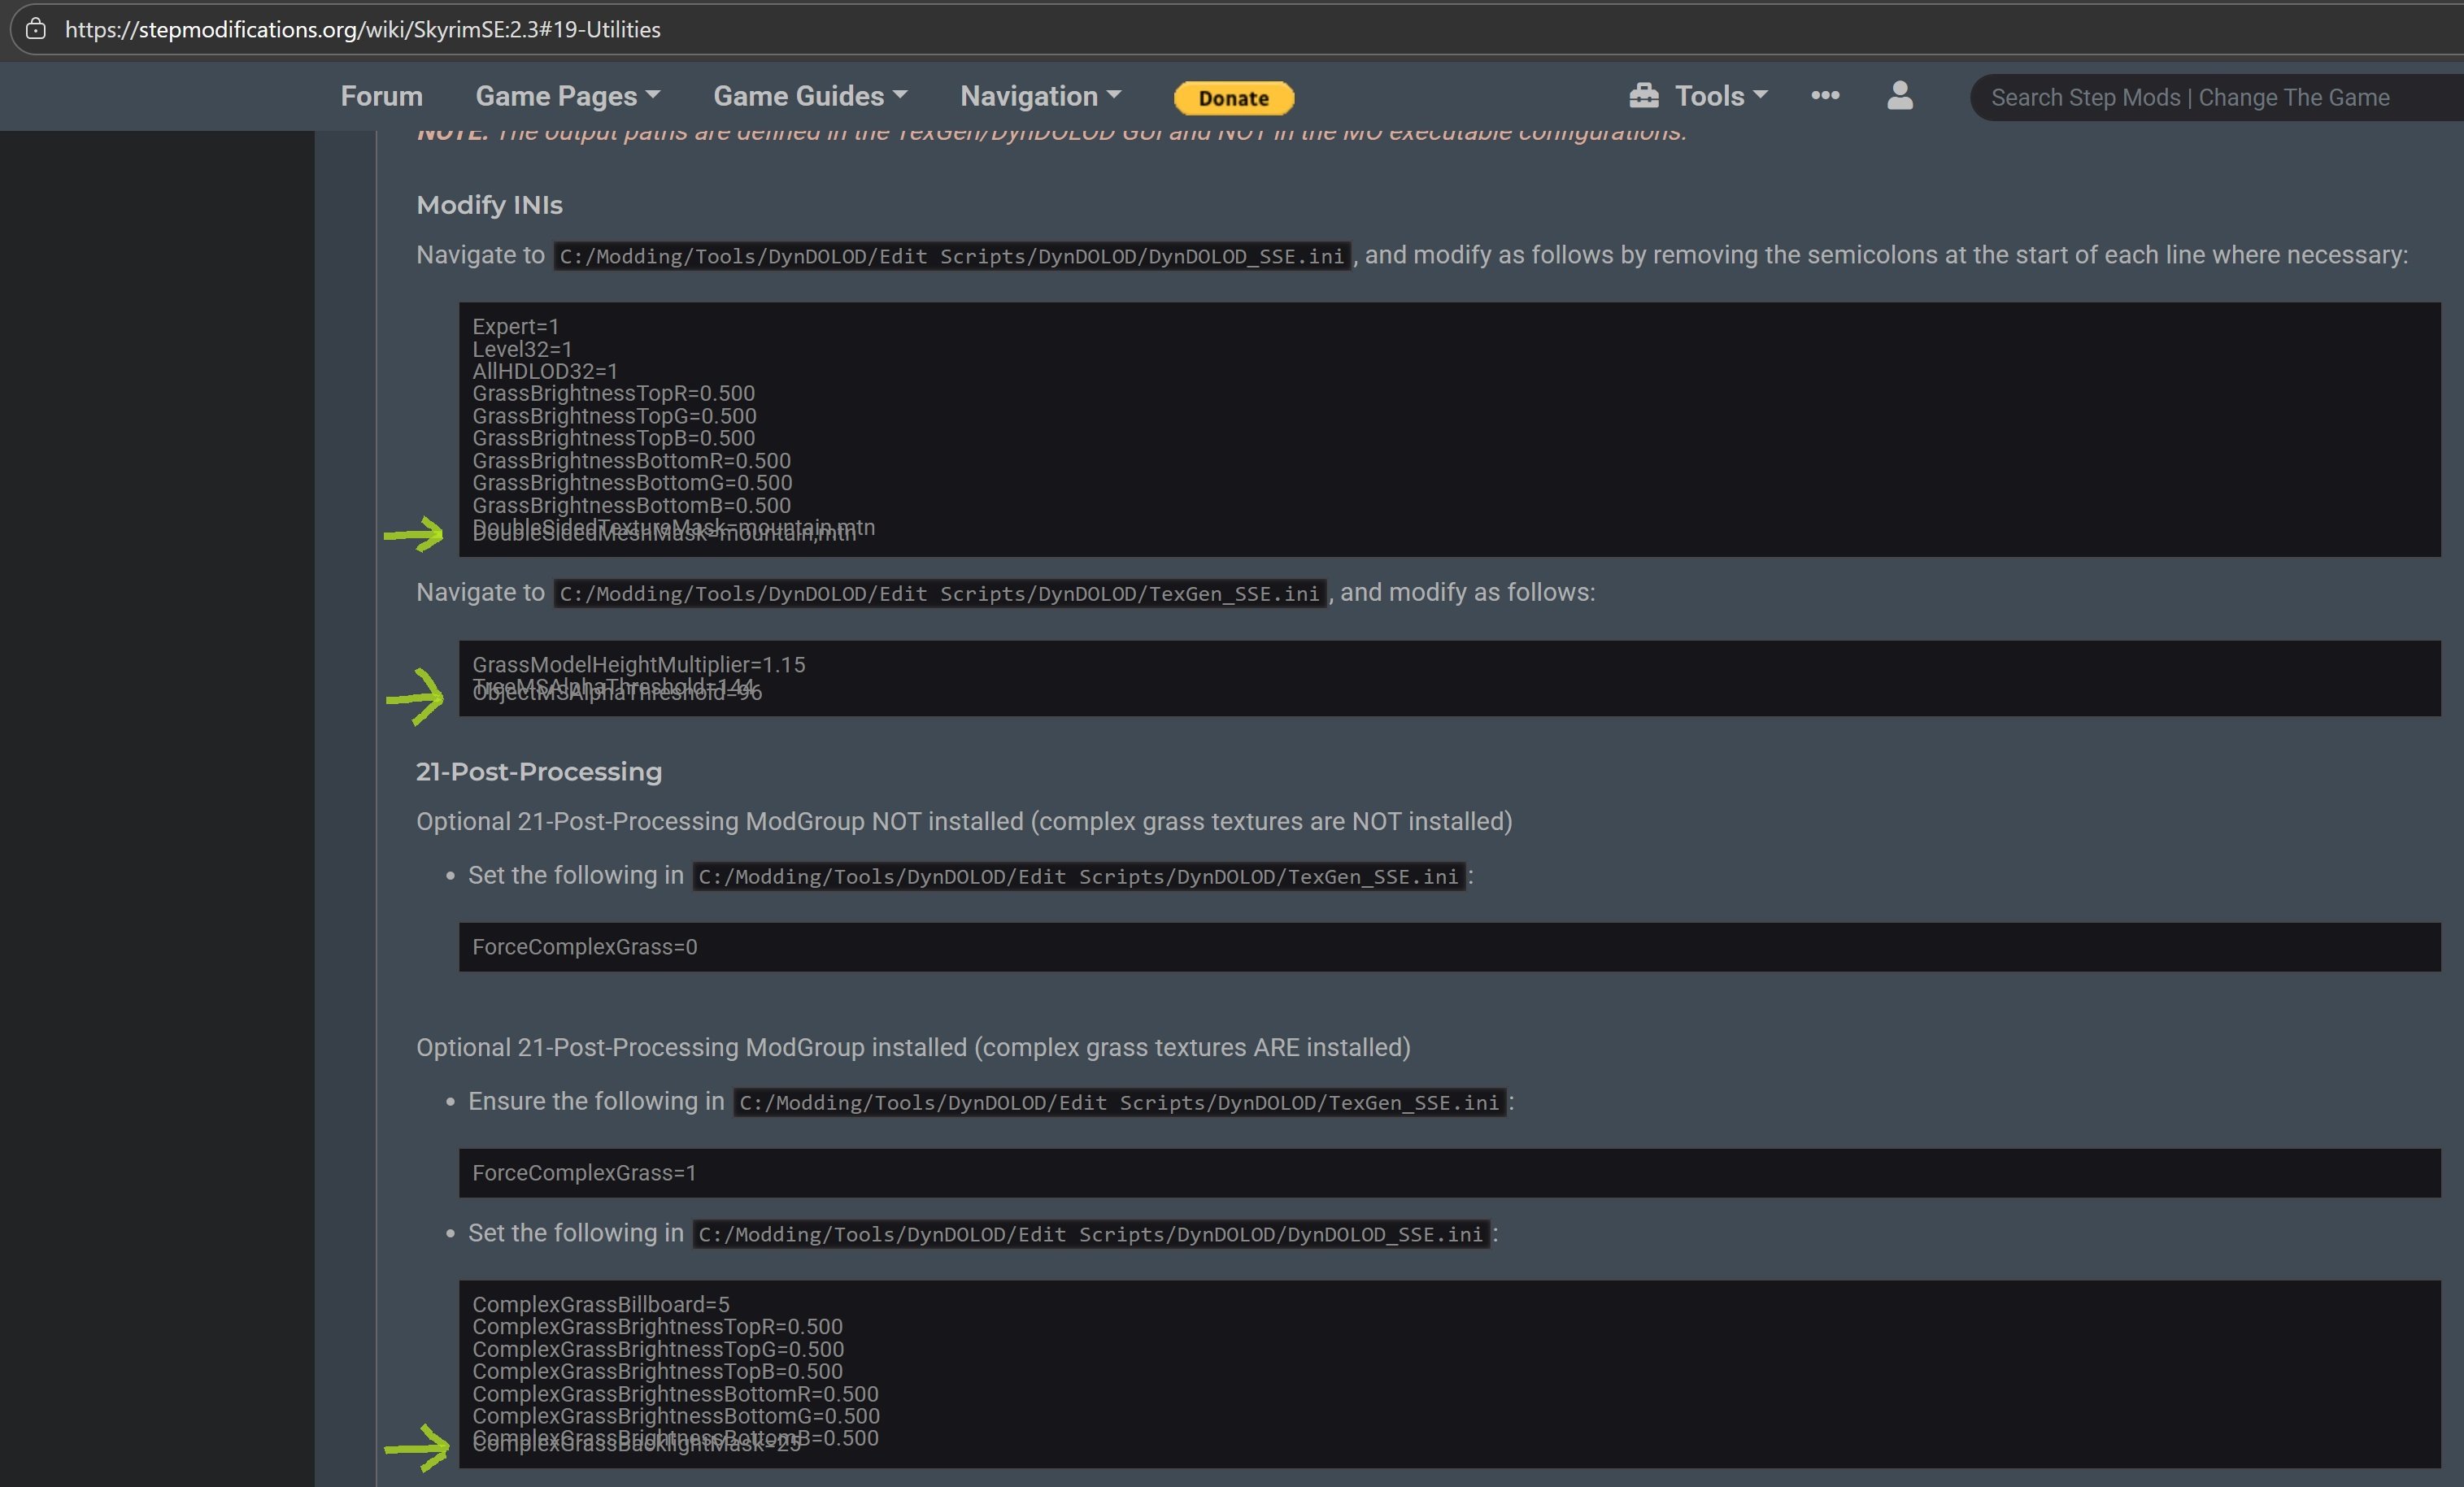The image size is (2464, 1487).
Task: Open the Tools toolbox icon
Action: coord(1643,96)
